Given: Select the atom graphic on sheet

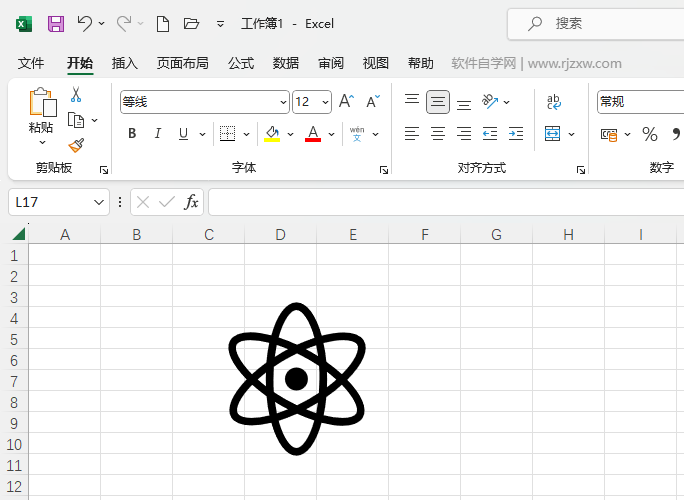Looking at the screenshot, I should click(x=297, y=379).
